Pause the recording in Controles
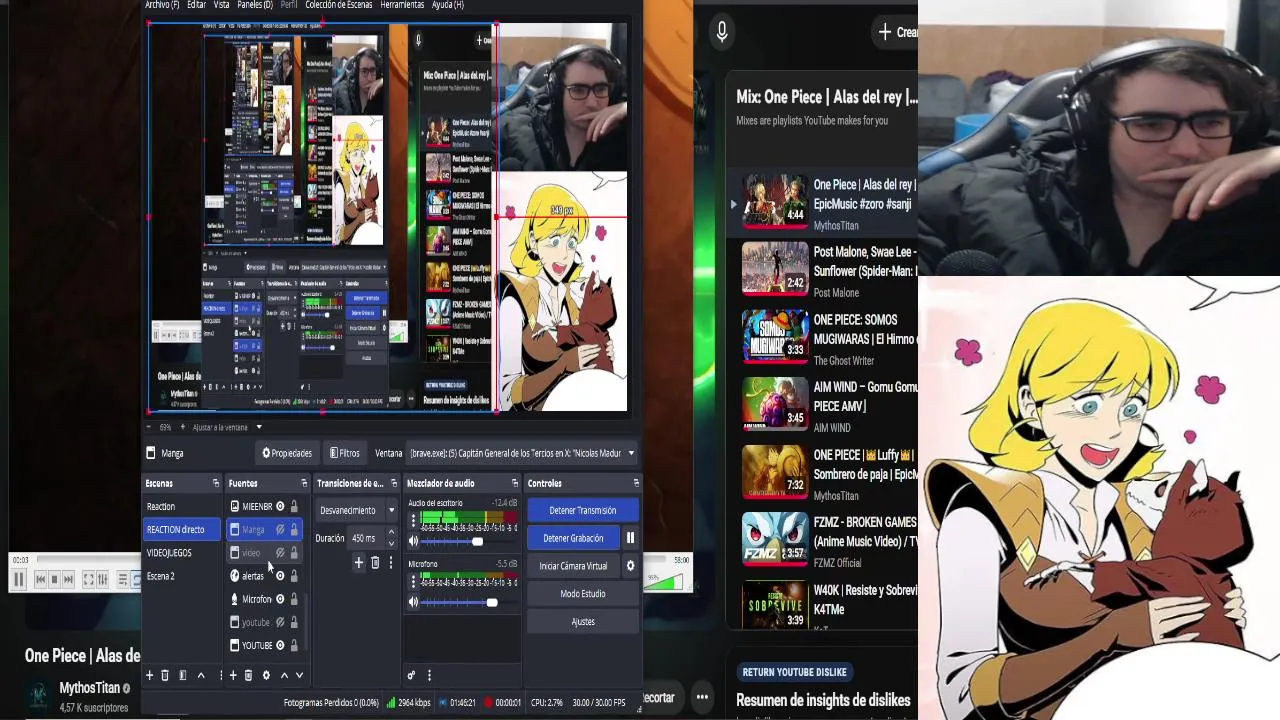This screenshot has width=1280, height=720. tap(630, 538)
